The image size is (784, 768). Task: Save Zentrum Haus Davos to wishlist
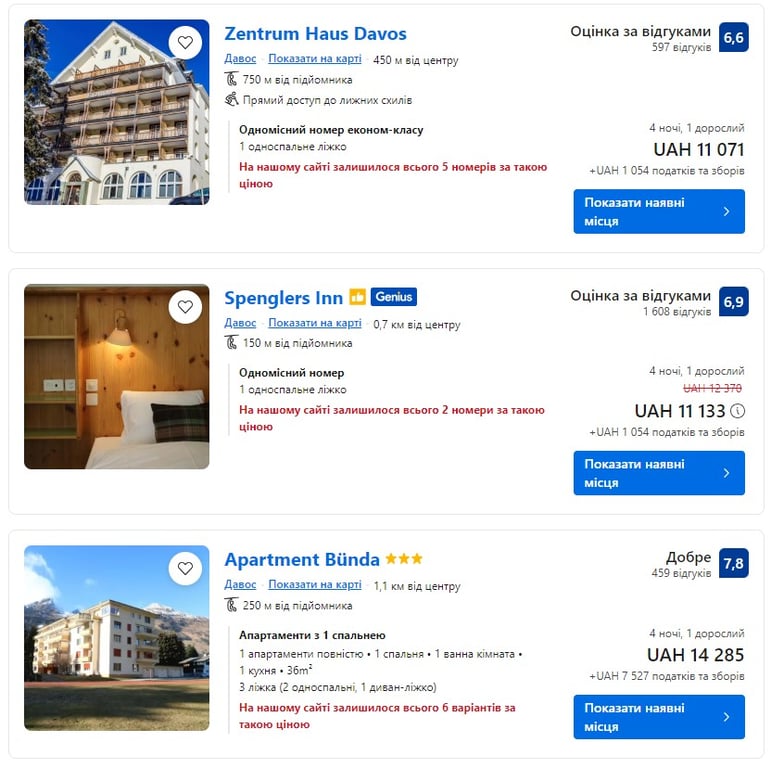coord(185,43)
